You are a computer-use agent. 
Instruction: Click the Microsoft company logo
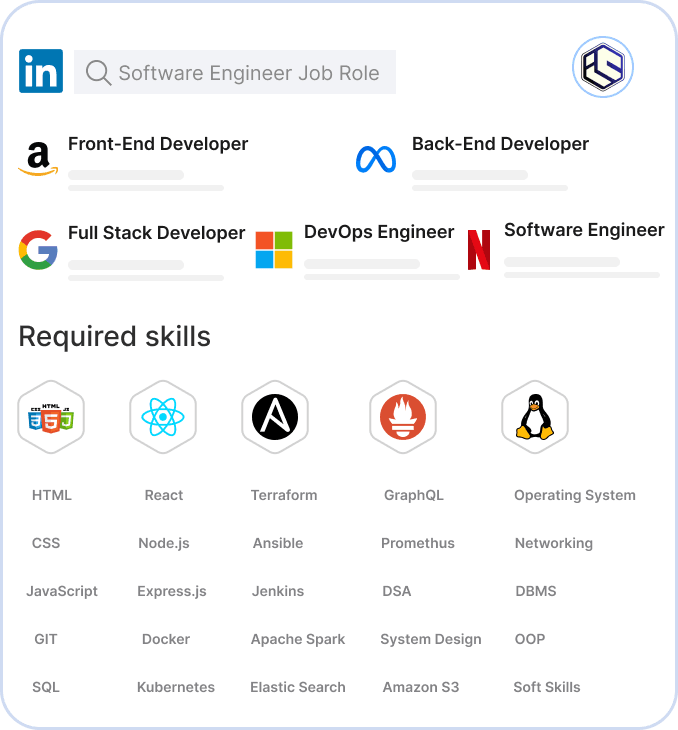pyautogui.click(x=274, y=250)
